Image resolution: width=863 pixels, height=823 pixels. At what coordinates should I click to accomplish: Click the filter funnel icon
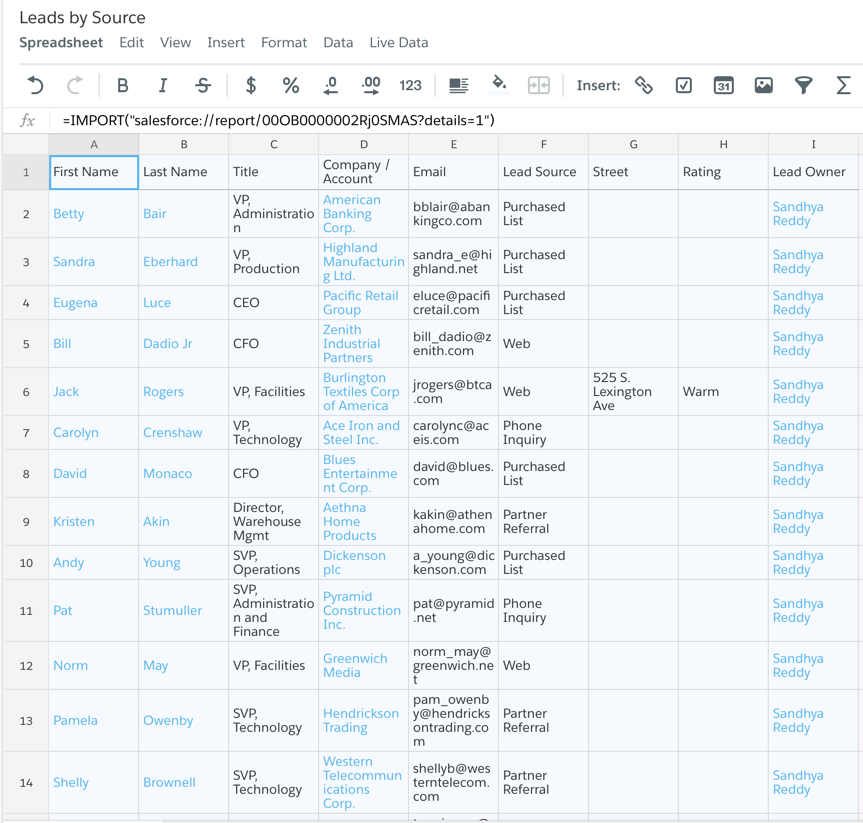804,85
